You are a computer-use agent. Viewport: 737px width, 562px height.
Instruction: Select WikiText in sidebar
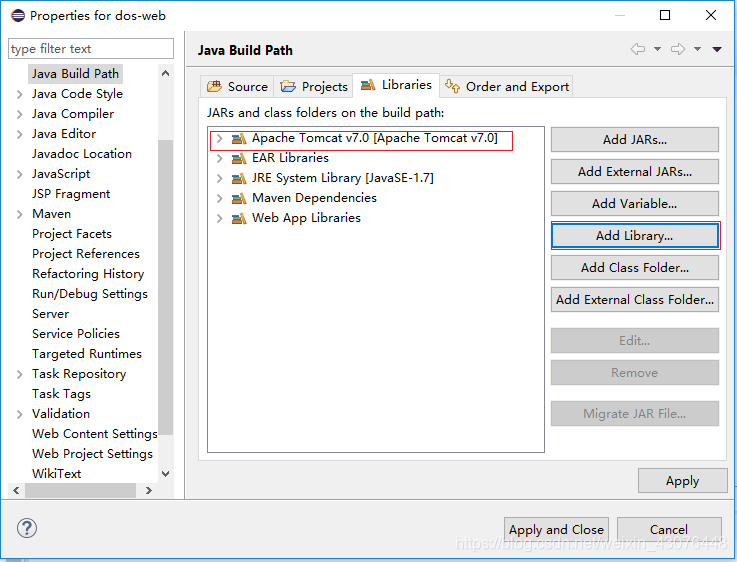56,473
